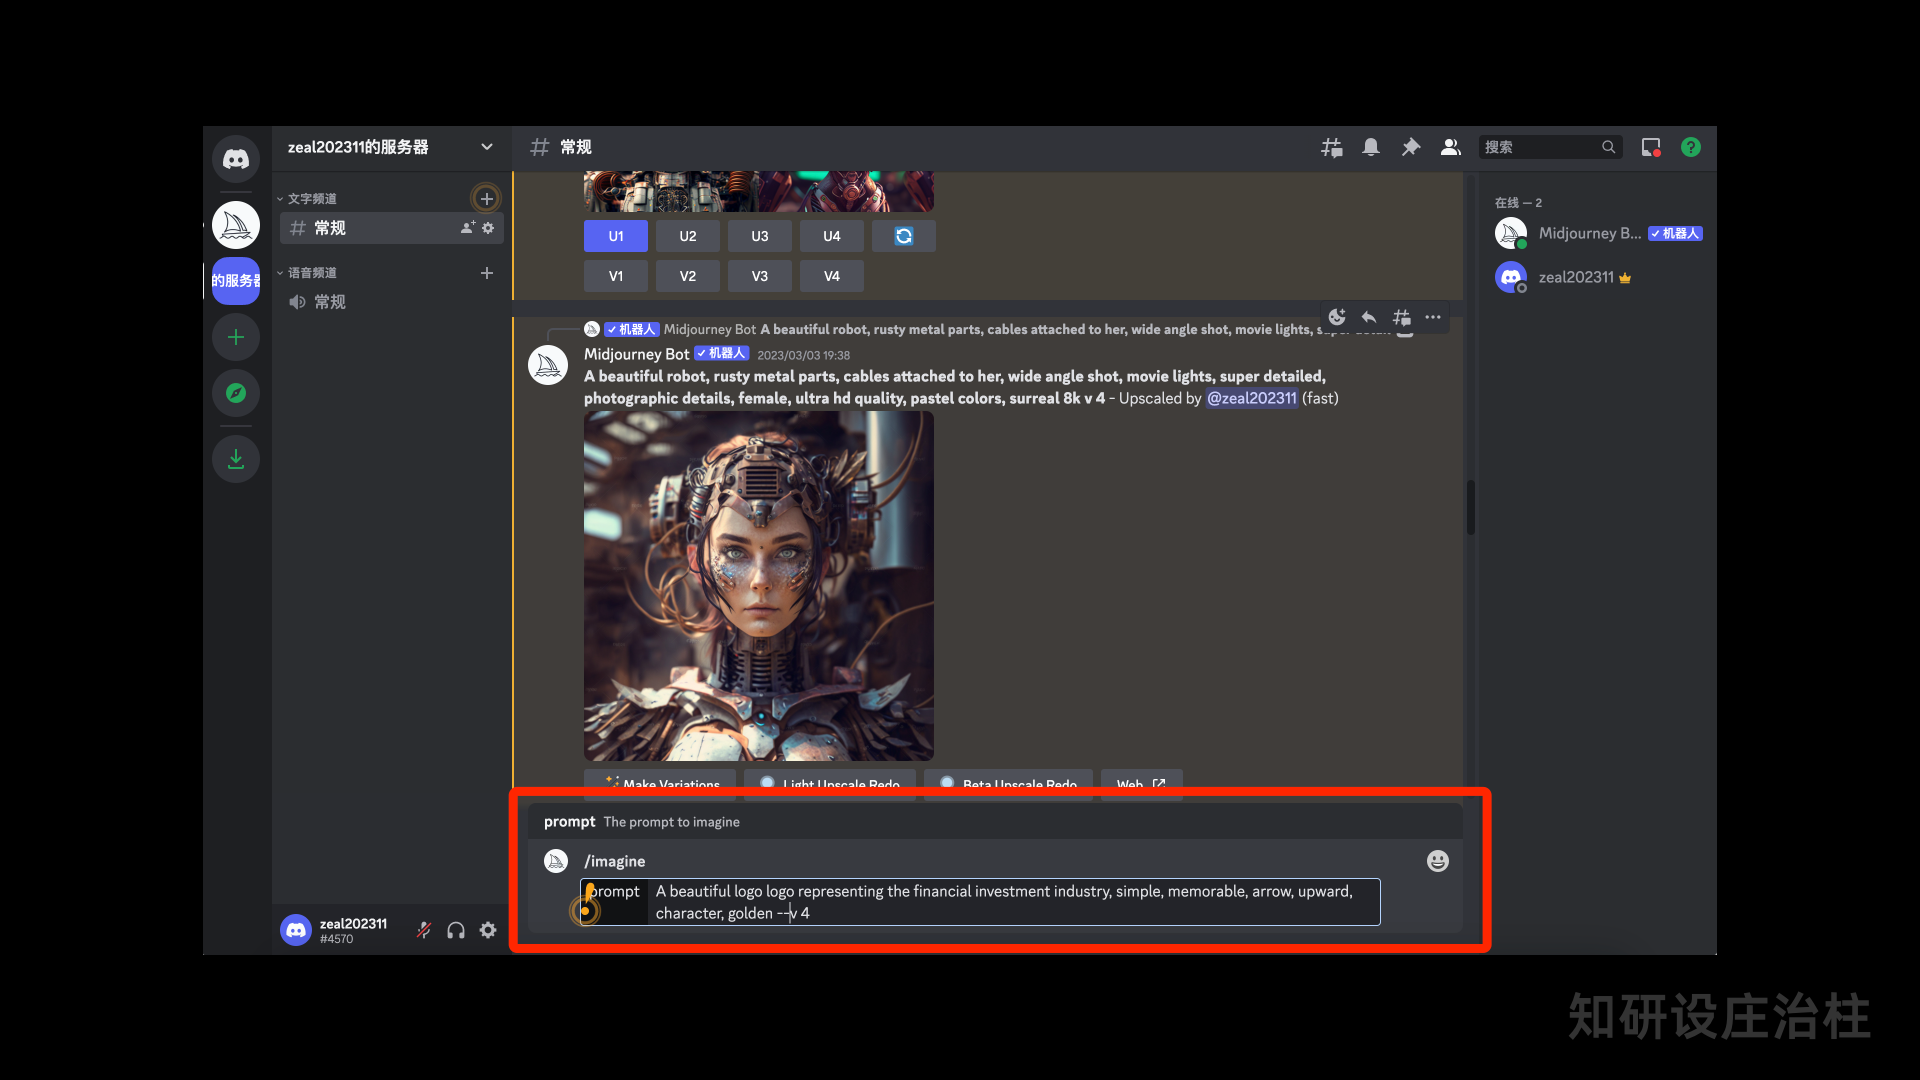Open the inbox icon in header
The image size is (1920, 1080).
[x=1651, y=147]
